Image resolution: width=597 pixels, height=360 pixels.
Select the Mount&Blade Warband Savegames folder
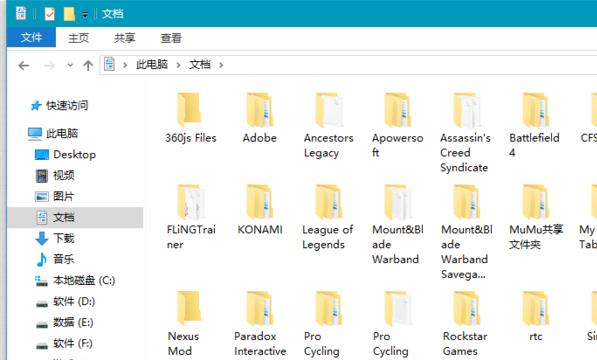tap(466, 232)
